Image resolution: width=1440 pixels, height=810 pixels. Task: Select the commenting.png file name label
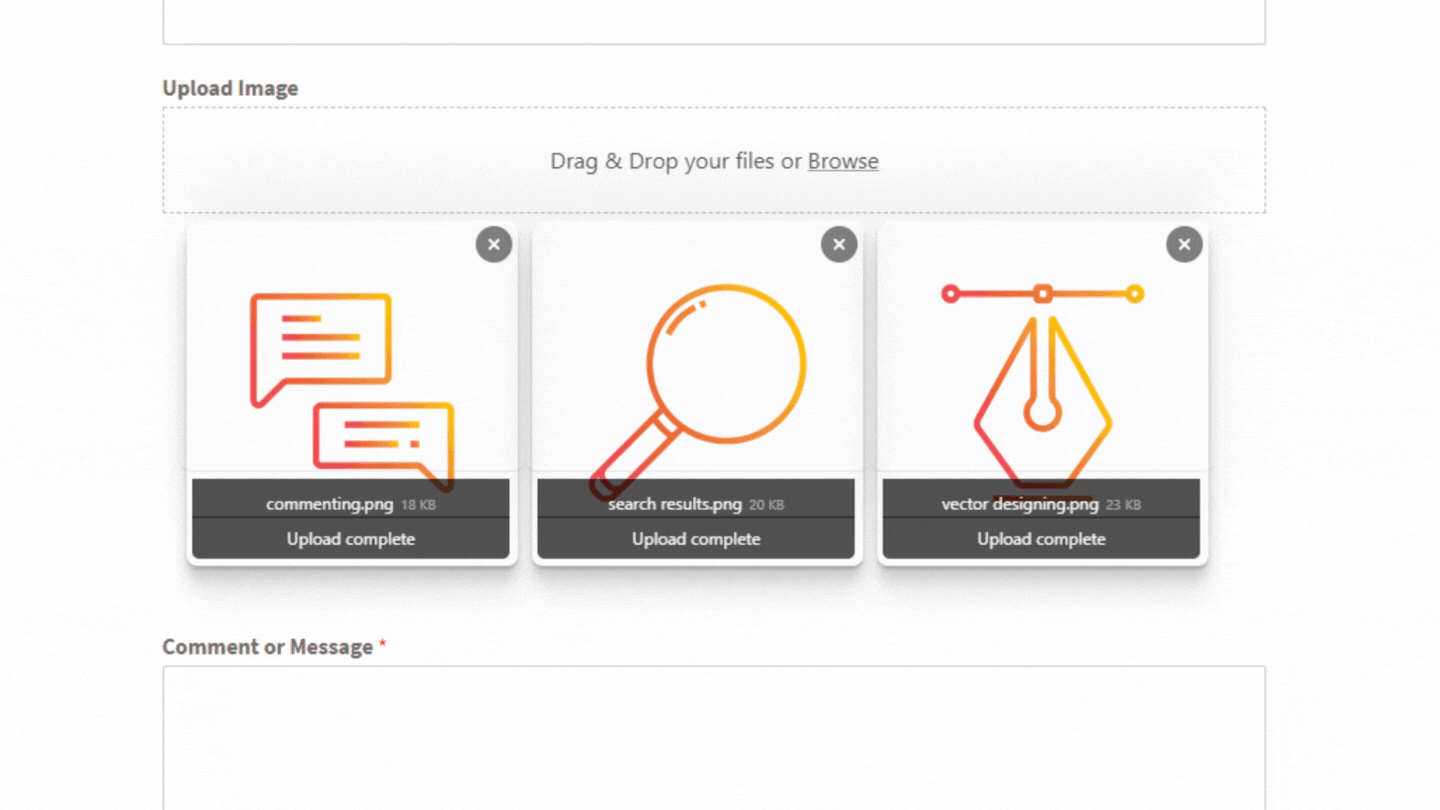330,504
